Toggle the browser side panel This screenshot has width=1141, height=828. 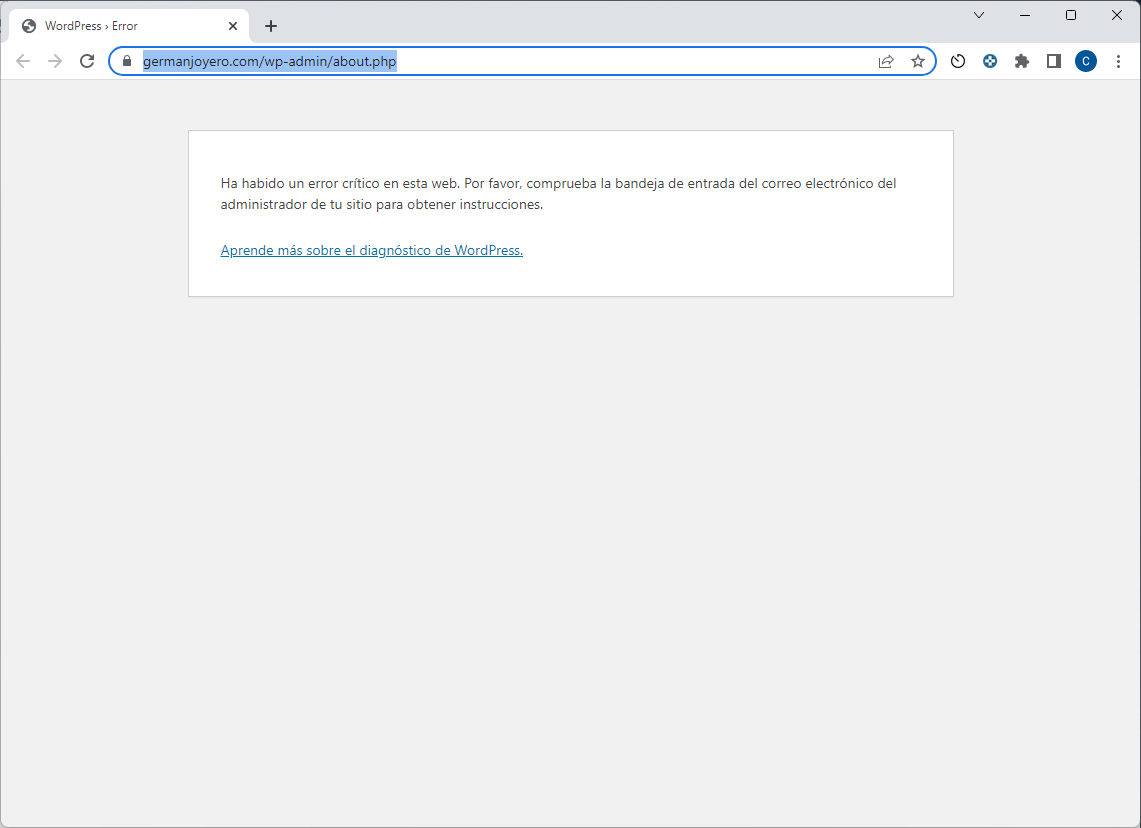click(1054, 61)
